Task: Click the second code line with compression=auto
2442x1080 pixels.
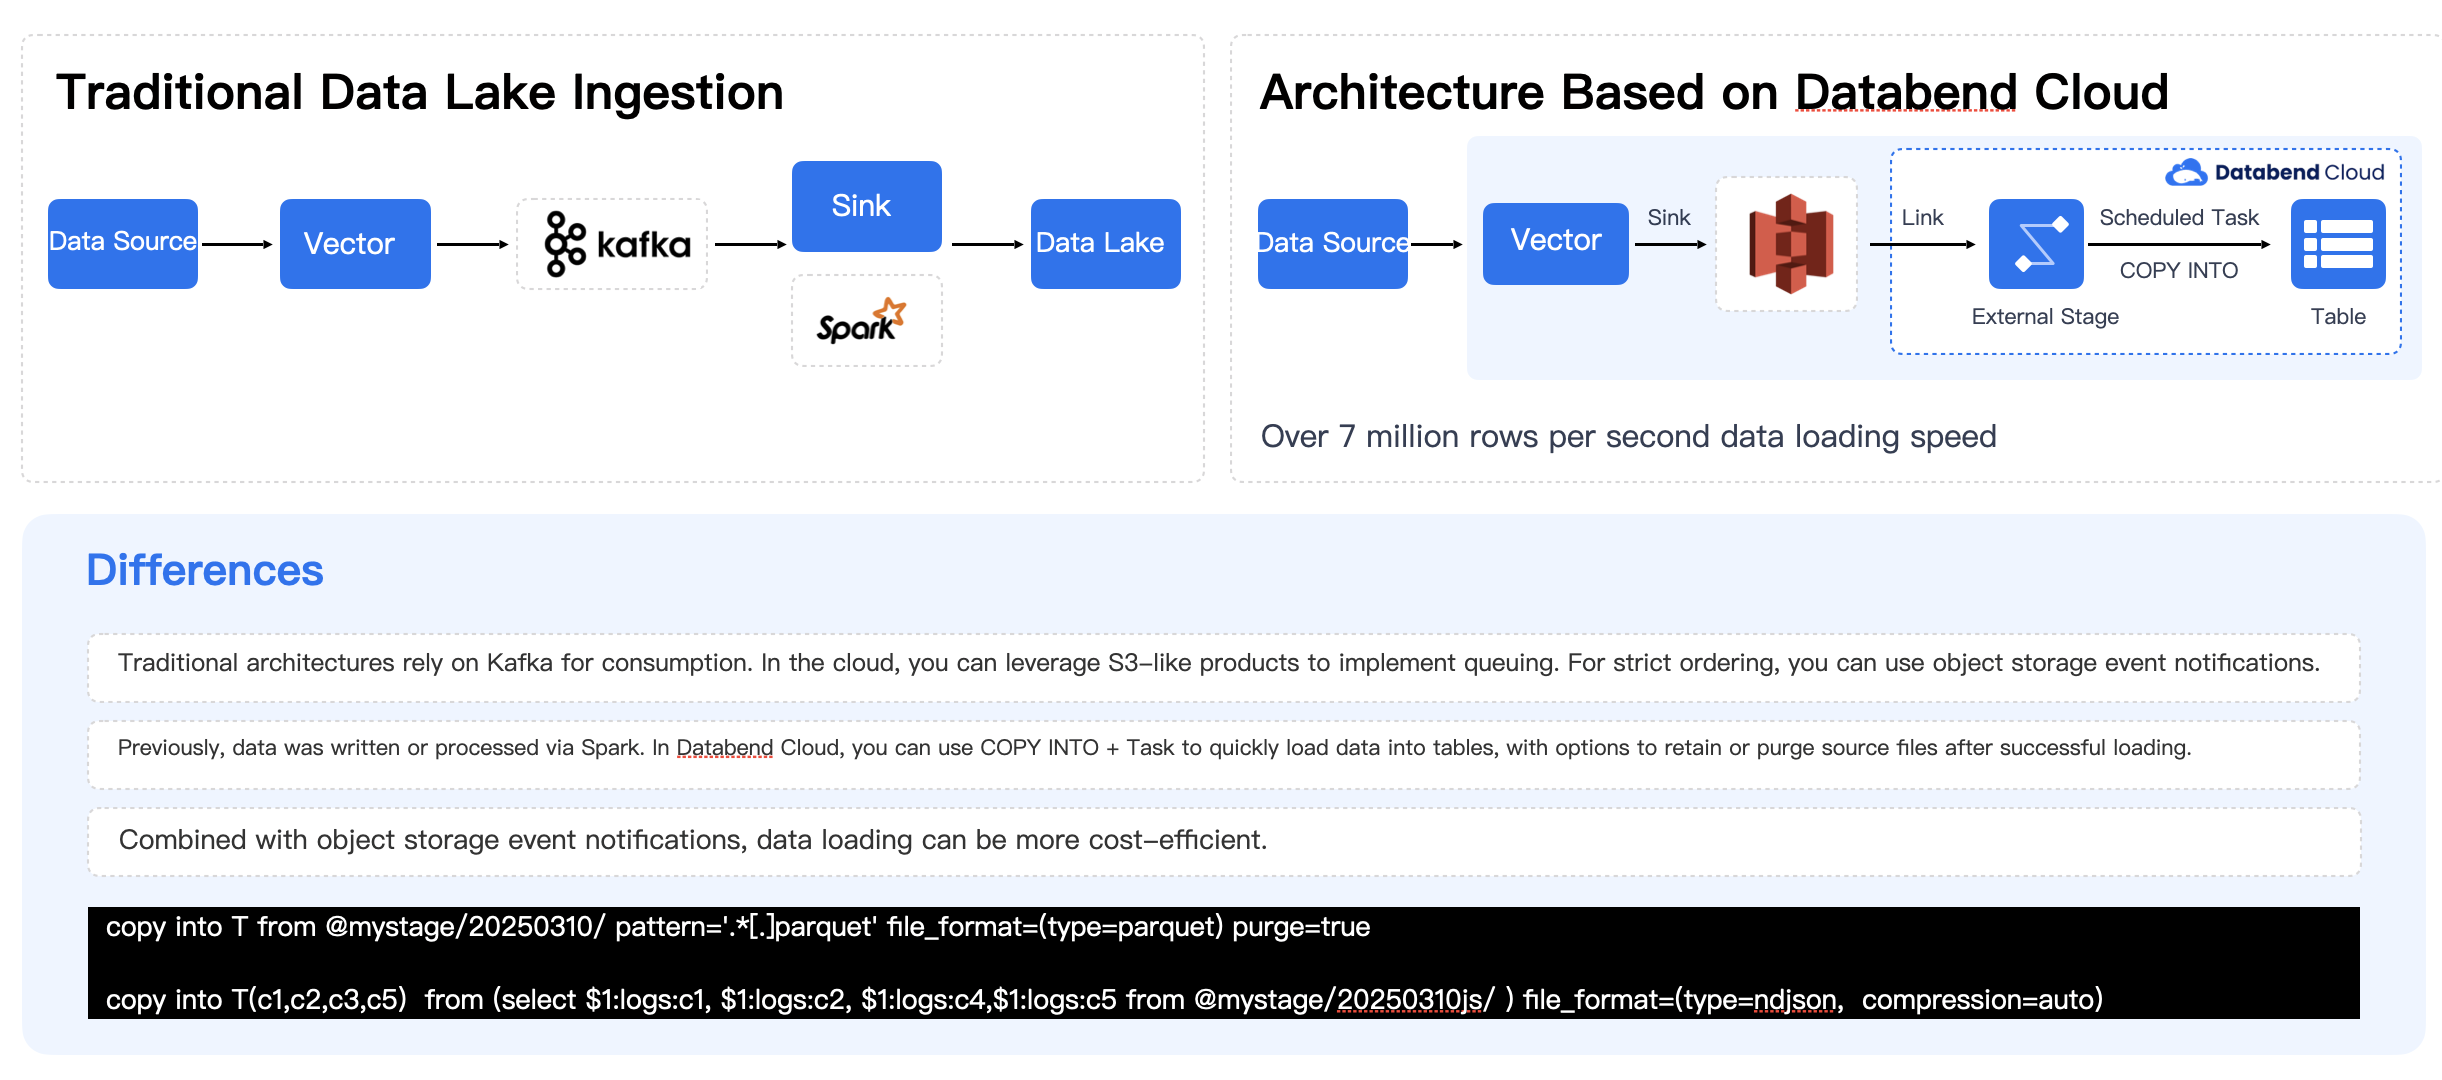Action: pyautogui.click(x=1104, y=999)
